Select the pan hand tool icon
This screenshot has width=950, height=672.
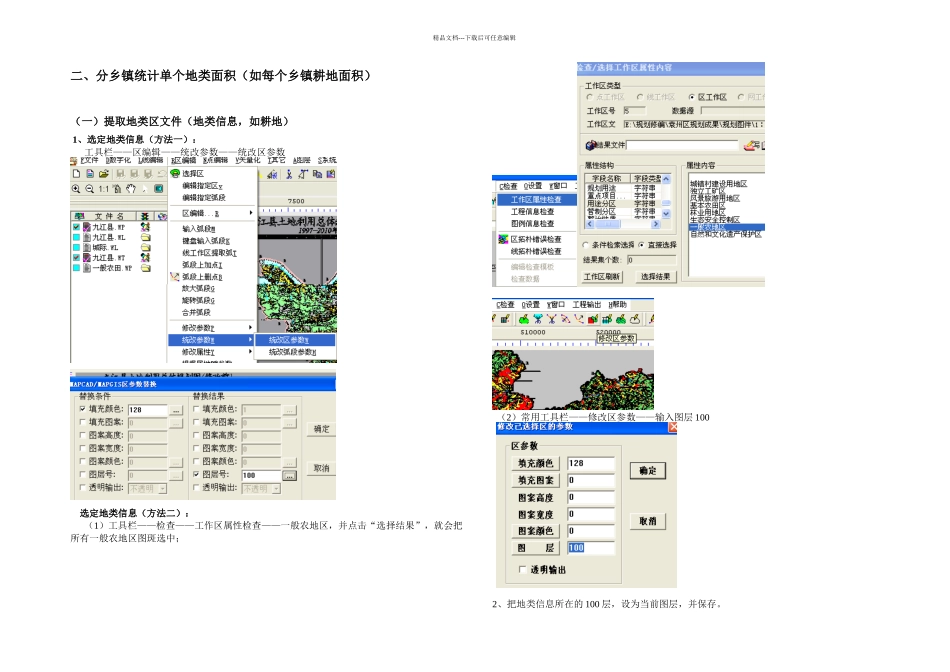[131, 189]
